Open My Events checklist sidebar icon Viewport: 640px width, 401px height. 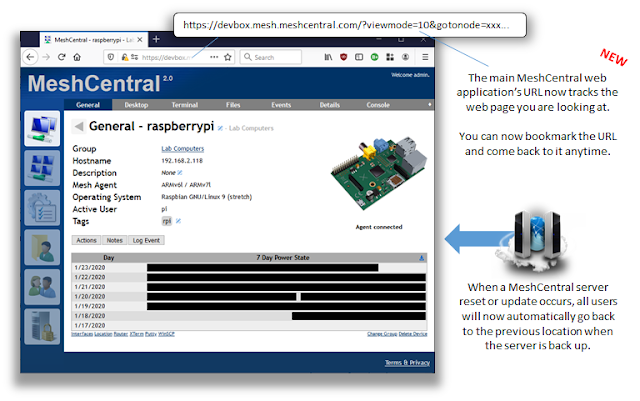click(42, 208)
